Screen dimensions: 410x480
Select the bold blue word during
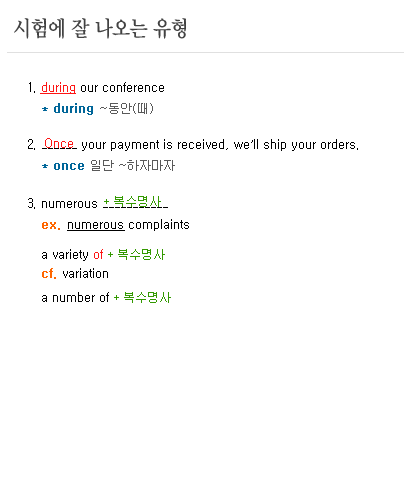pos(74,109)
